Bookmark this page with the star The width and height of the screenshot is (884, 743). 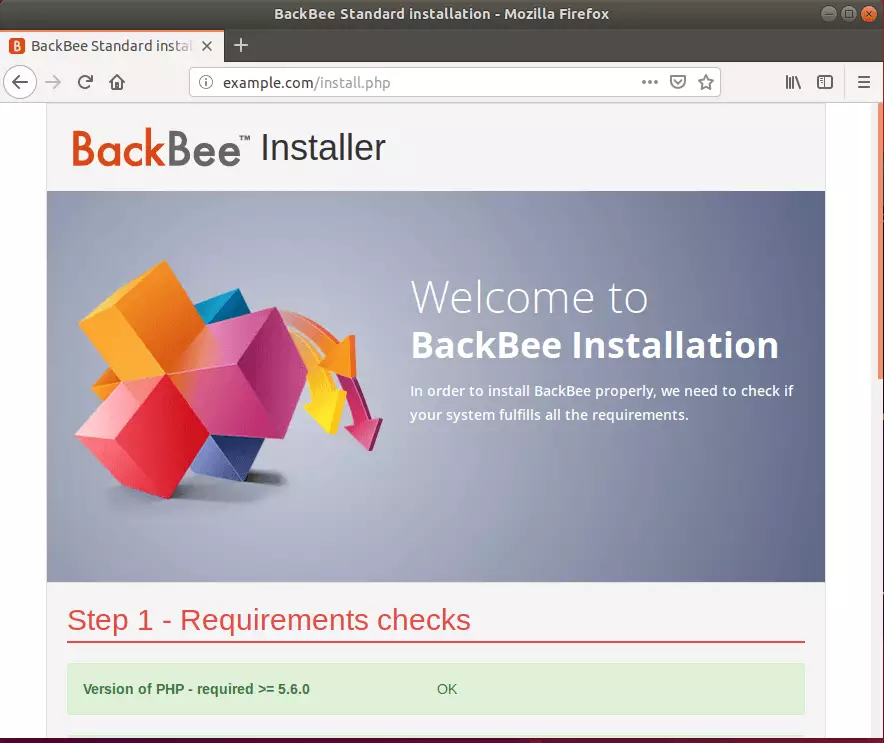pos(706,82)
